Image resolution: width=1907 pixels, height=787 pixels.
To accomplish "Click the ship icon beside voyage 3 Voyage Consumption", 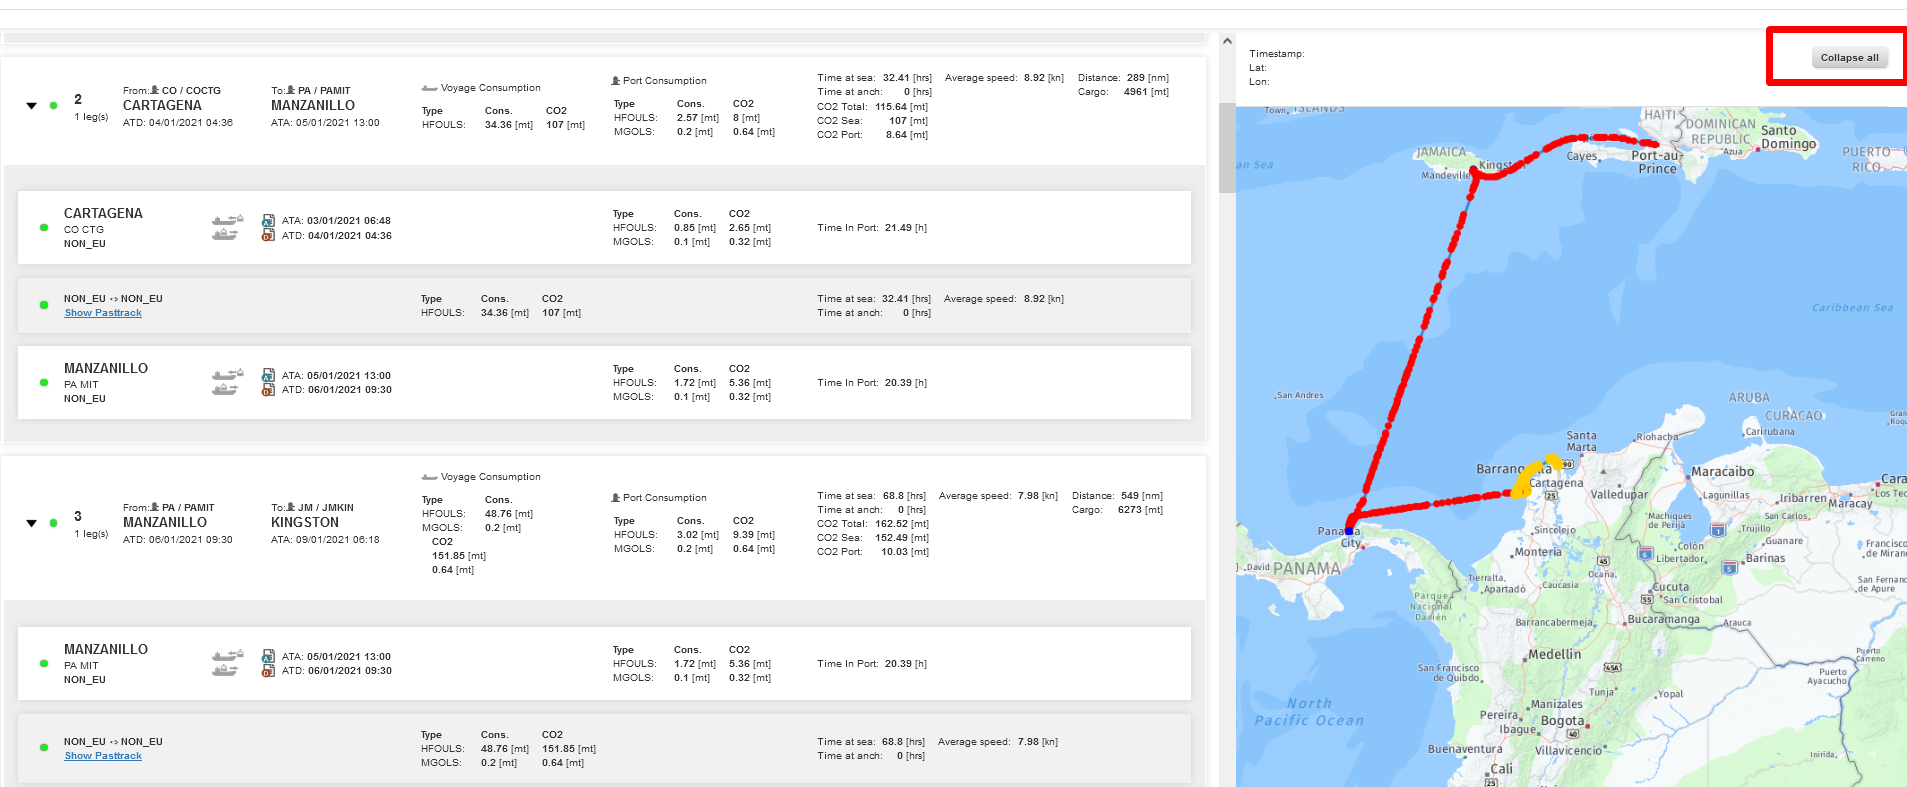I will pyautogui.click(x=429, y=477).
